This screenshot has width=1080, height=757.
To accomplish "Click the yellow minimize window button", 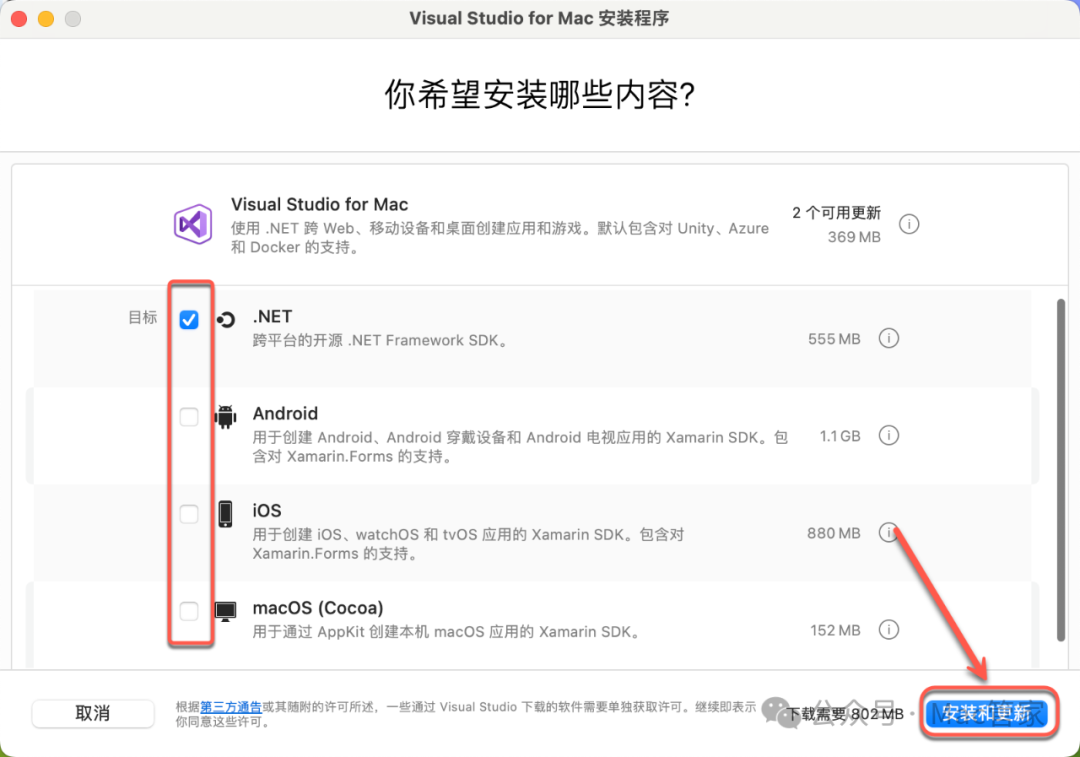I will coord(46,19).
